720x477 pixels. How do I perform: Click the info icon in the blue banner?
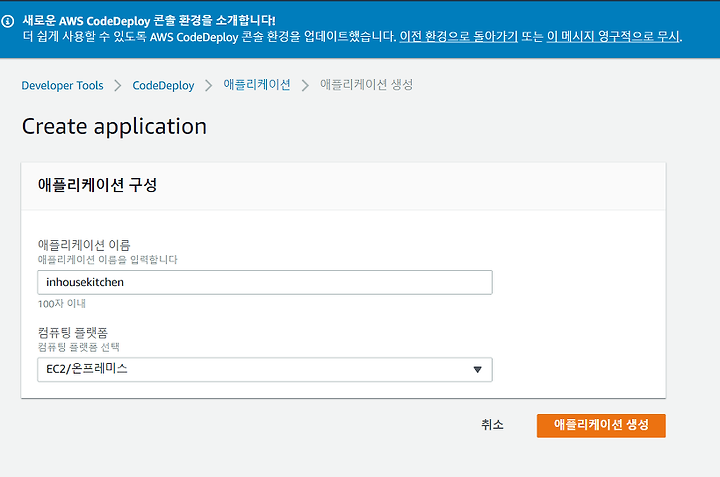click(8, 21)
